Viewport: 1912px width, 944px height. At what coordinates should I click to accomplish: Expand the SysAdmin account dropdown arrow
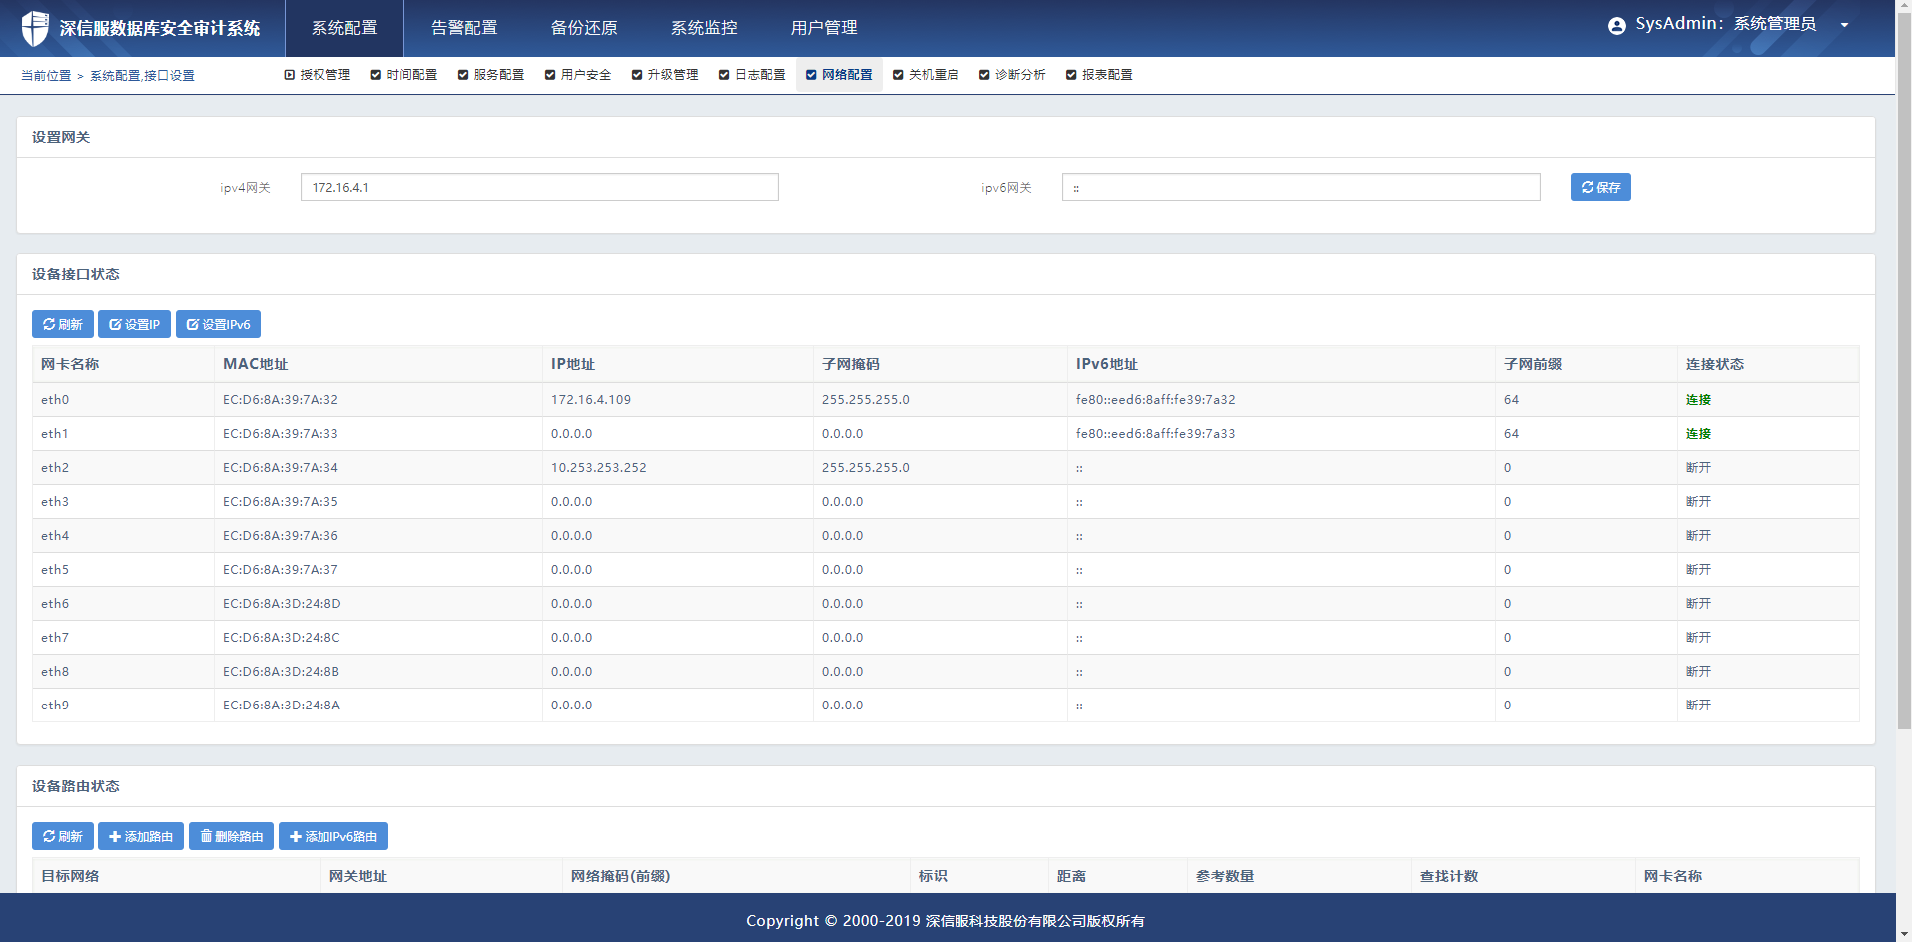(1844, 26)
